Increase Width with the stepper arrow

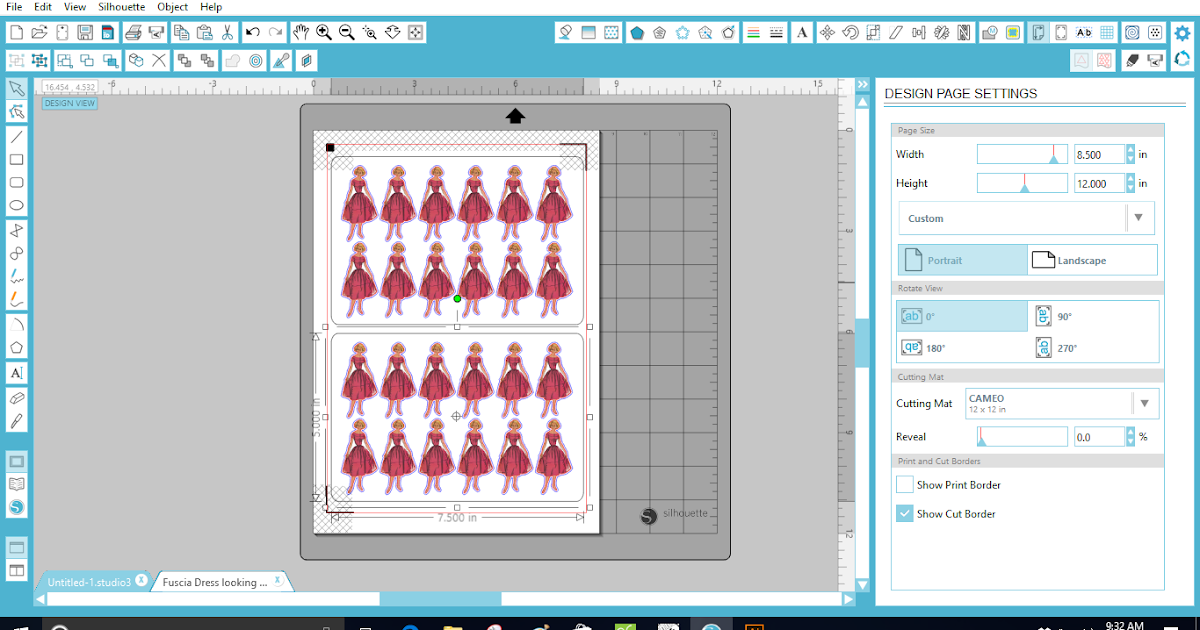[x=1131, y=150]
